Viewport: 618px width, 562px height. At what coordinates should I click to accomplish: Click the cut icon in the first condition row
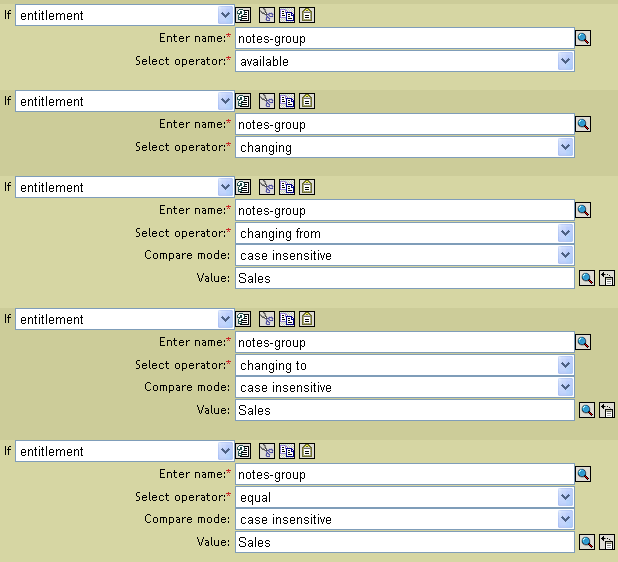pos(267,16)
